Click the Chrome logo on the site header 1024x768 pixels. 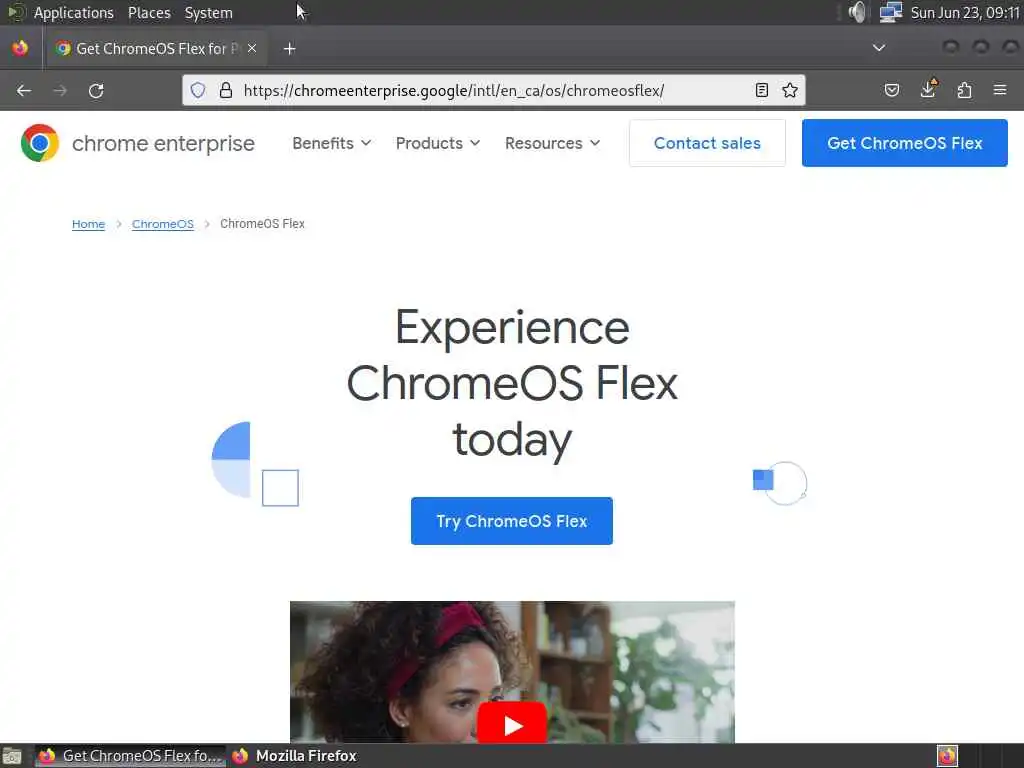[x=40, y=143]
